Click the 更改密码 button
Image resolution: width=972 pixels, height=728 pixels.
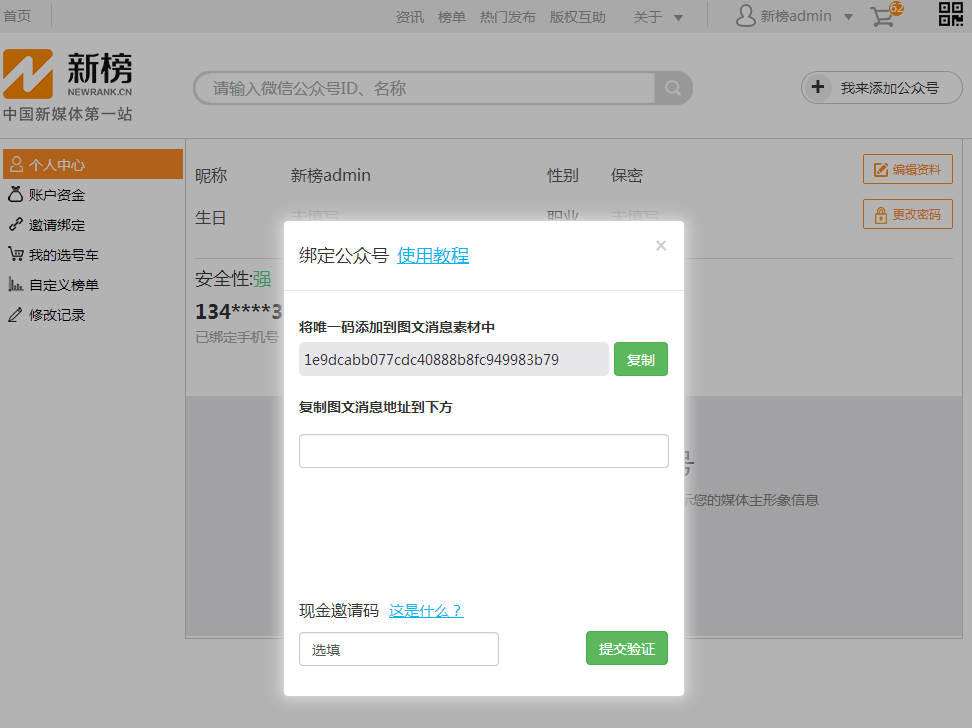point(908,215)
